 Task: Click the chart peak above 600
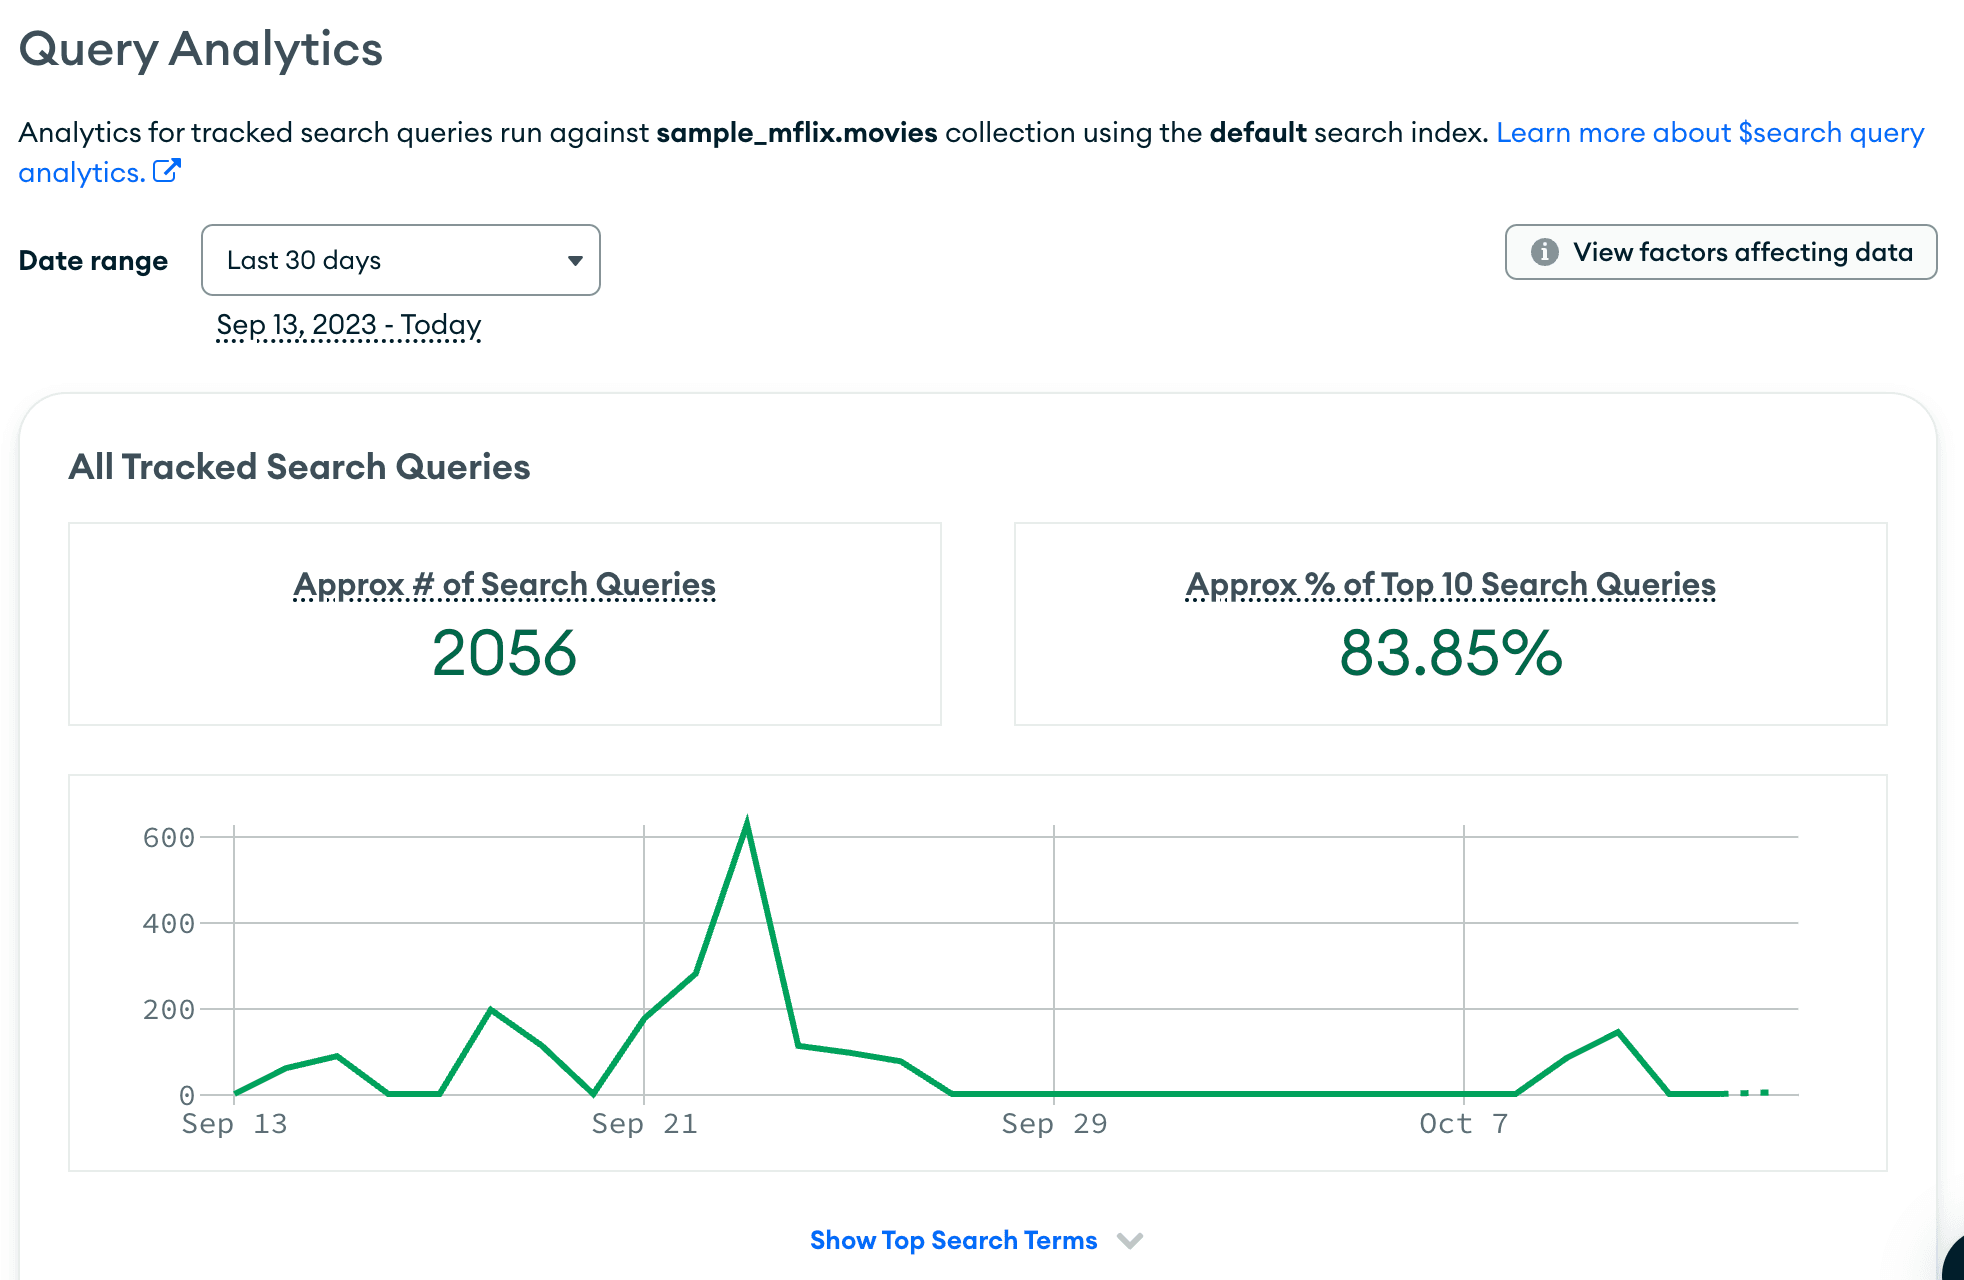[x=747, y=822]
